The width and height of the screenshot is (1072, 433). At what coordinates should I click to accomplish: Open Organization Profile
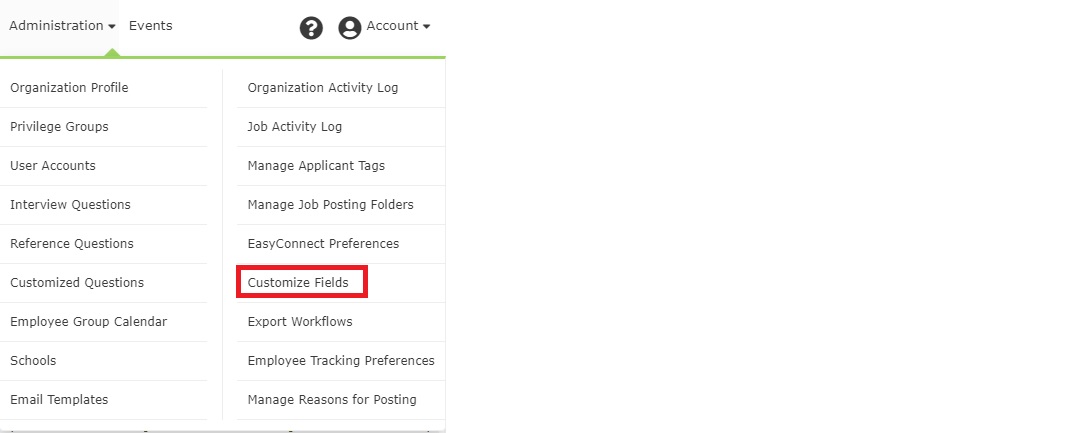click(x=69, y=88)
